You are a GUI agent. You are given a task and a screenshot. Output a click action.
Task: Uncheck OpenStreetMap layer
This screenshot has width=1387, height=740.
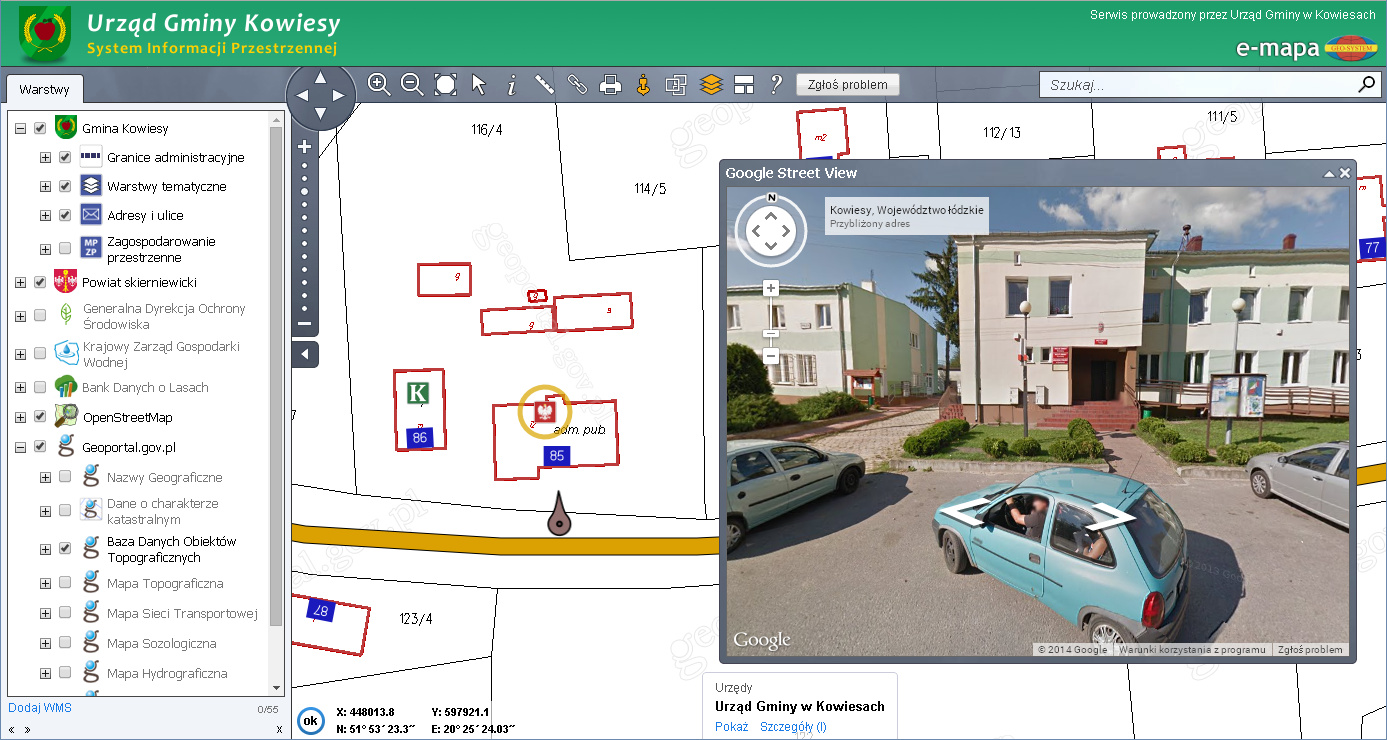point(40,417)
